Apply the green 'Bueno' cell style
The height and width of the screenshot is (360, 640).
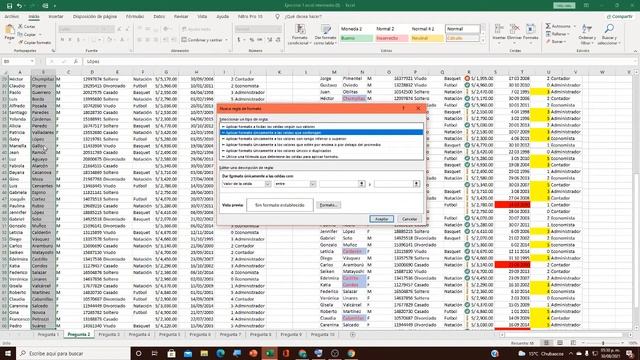coord(356,38)
